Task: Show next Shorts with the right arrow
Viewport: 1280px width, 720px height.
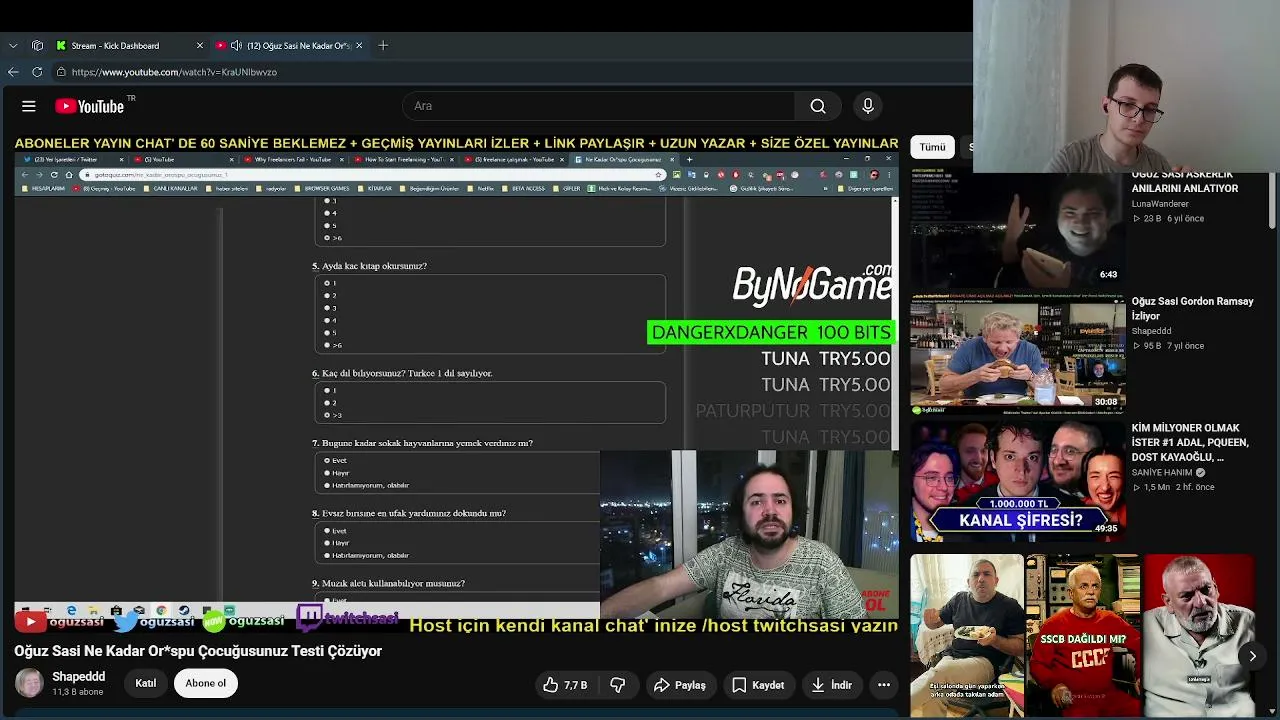Action: point(1252,656)
